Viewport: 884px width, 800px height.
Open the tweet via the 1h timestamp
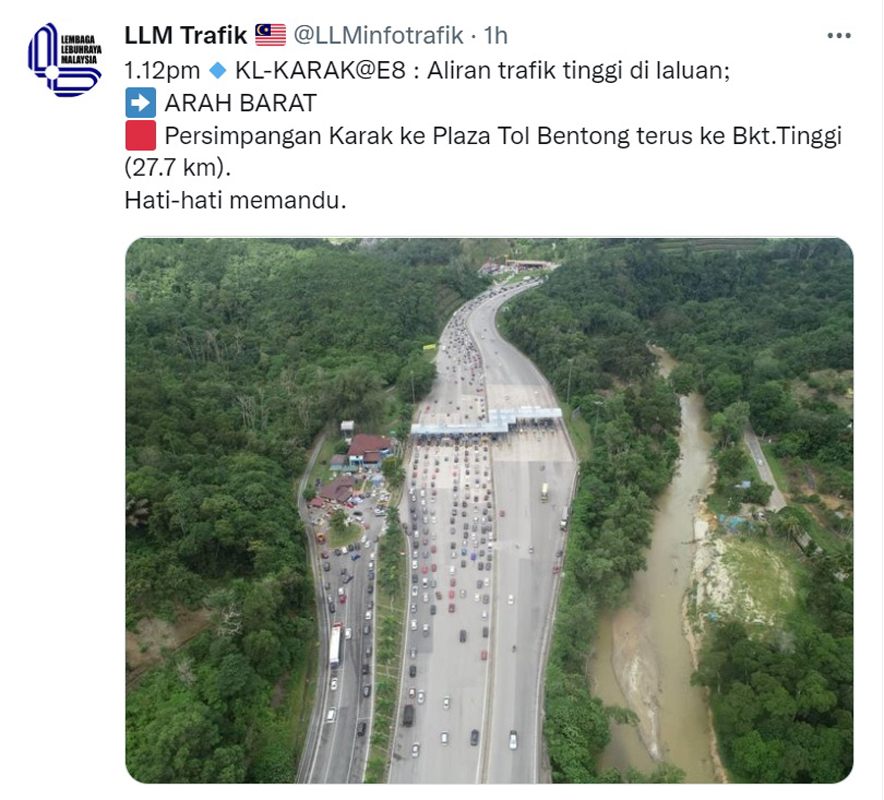(x=496, y=35)
